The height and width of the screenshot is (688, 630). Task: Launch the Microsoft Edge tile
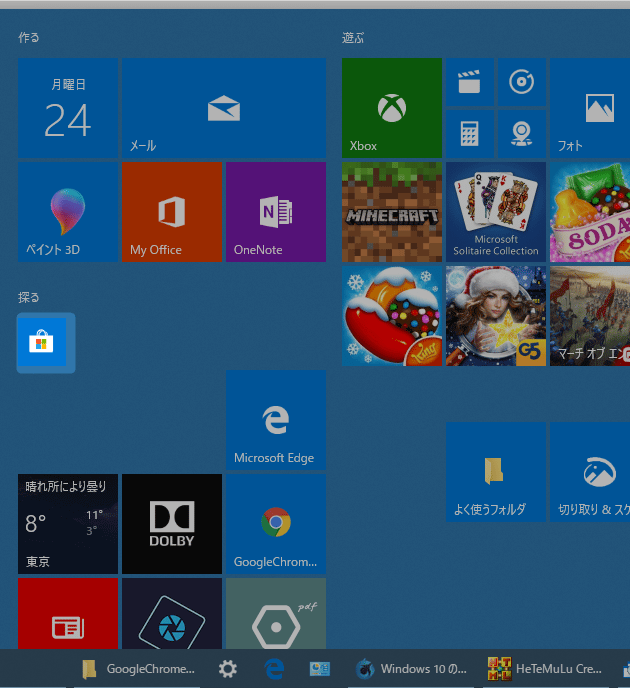[x=276, y=420]
